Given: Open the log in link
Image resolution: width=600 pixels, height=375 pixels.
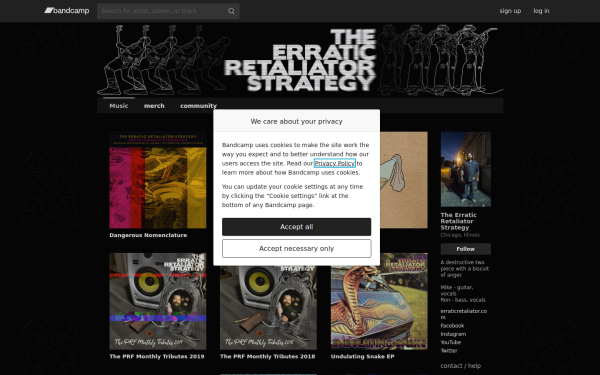Looking at the screenshot, I should (541, 11).
